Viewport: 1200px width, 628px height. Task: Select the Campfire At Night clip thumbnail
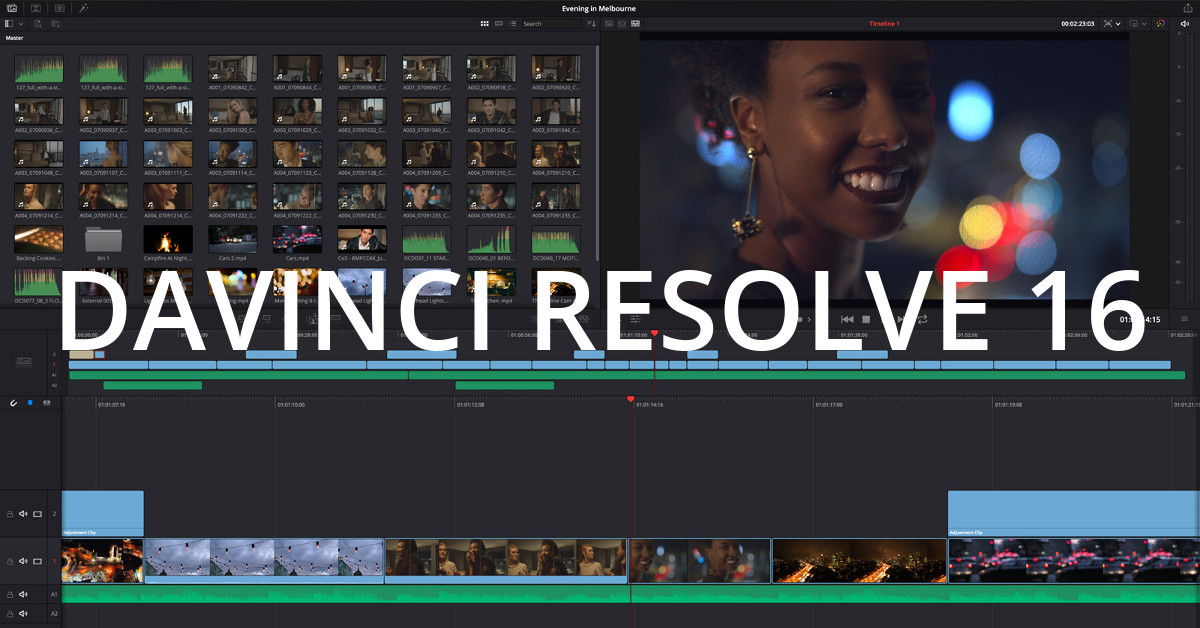[x=168, y=239]
